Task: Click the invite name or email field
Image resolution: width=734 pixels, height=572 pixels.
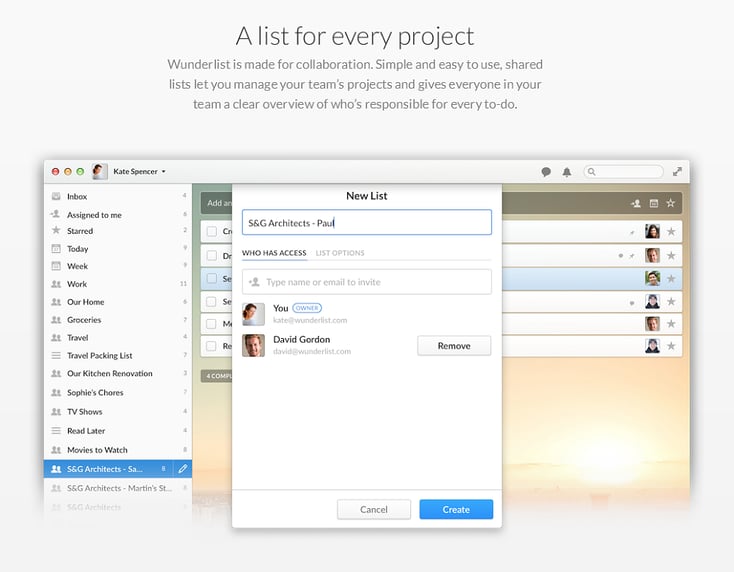Action: click(367, 282)
